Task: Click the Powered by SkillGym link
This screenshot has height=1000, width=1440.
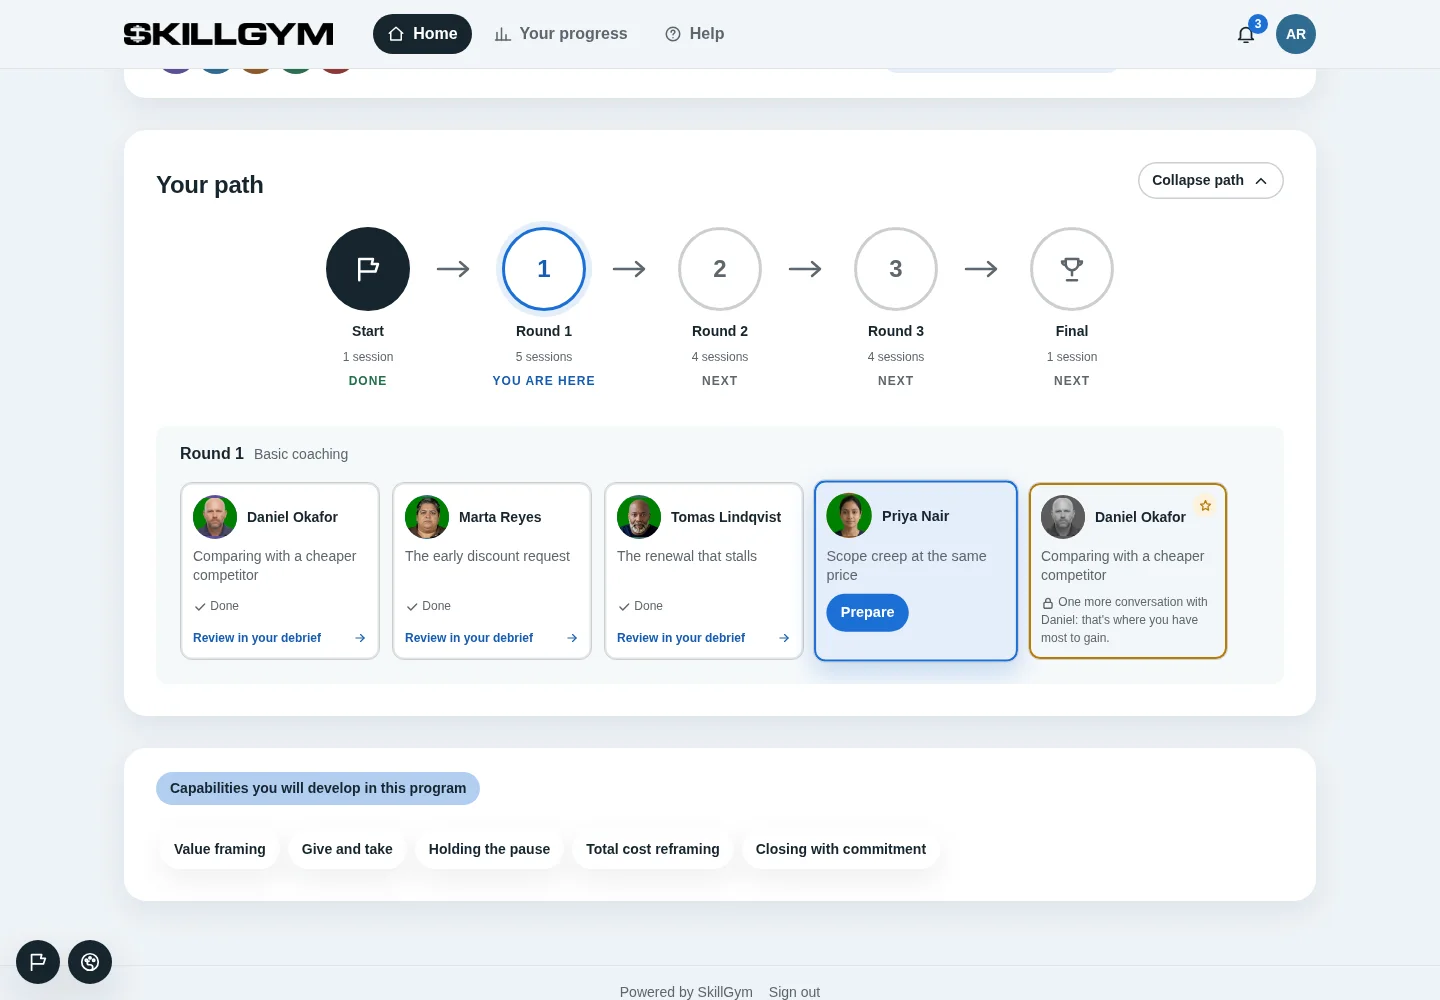Action: pyautogui.click(x=686, y=992)
